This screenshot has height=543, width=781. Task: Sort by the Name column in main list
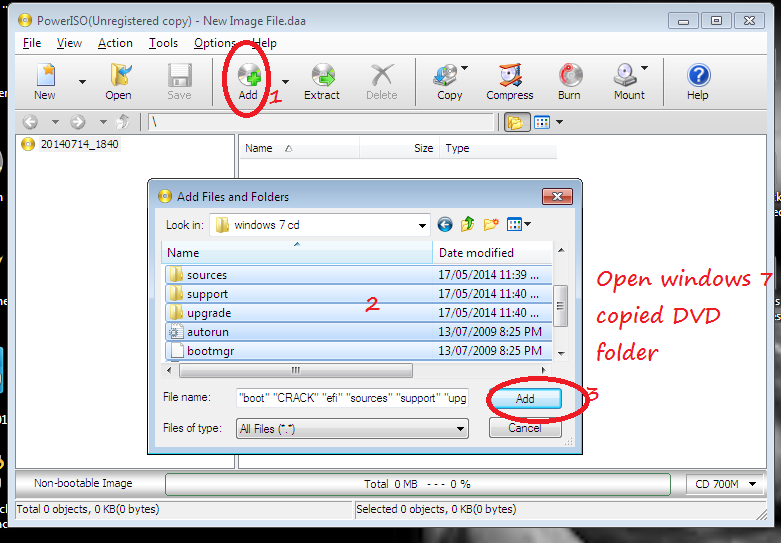tap(299, 148)
